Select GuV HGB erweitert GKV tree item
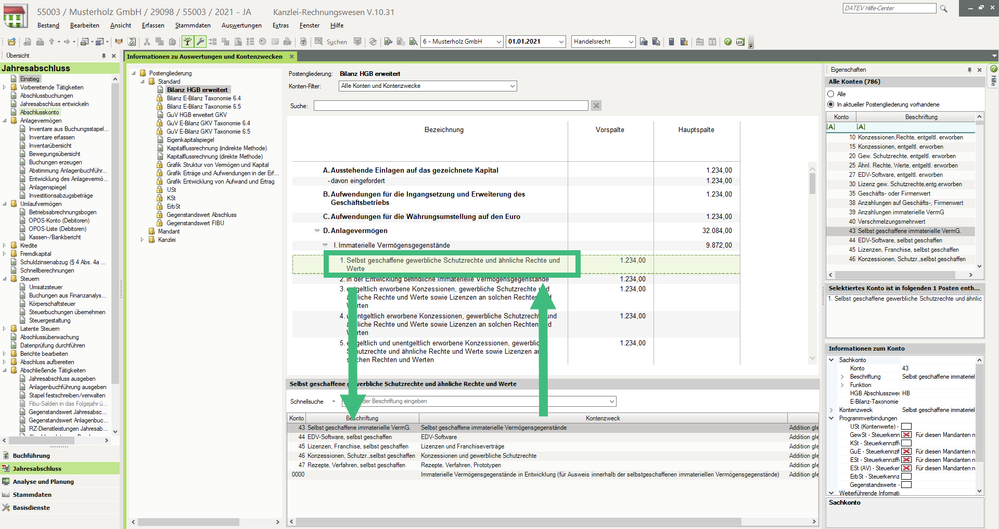 [196, 115]
